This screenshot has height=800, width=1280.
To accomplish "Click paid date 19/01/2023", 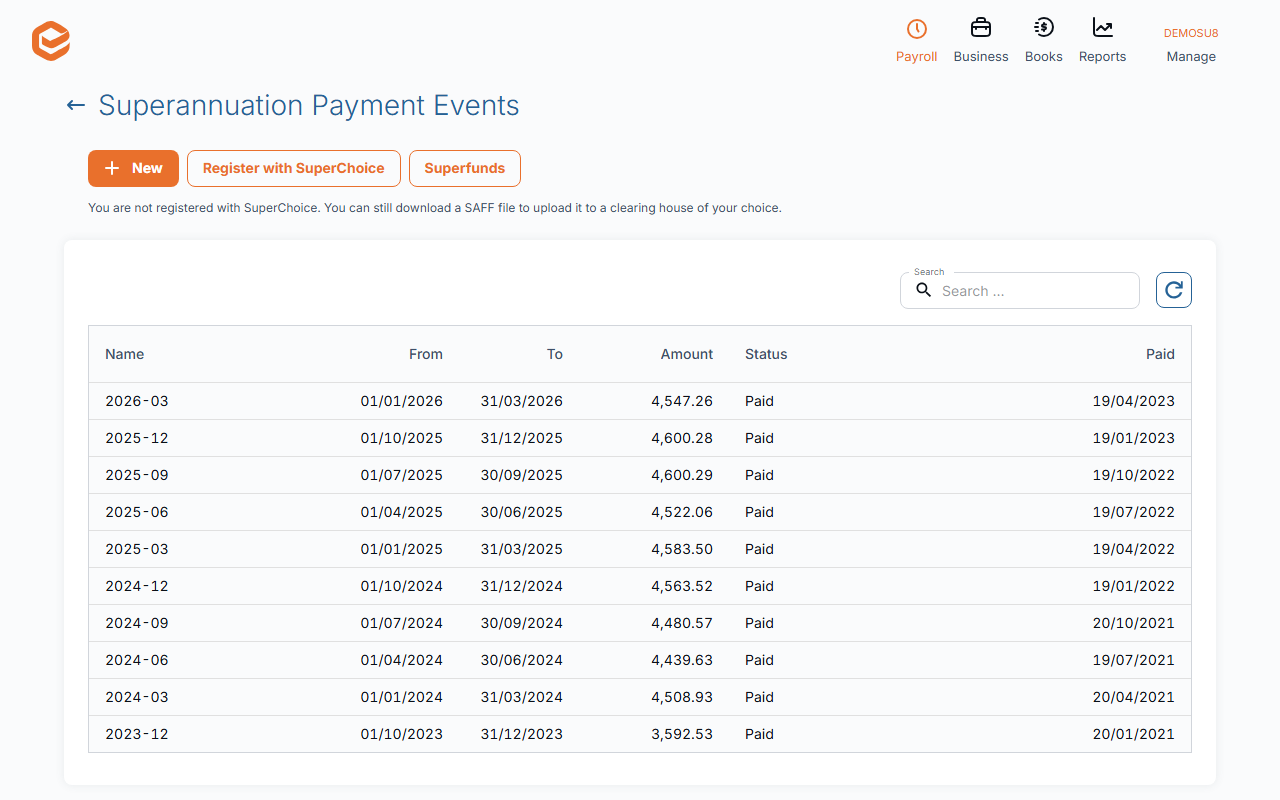I will (1134, 438).
